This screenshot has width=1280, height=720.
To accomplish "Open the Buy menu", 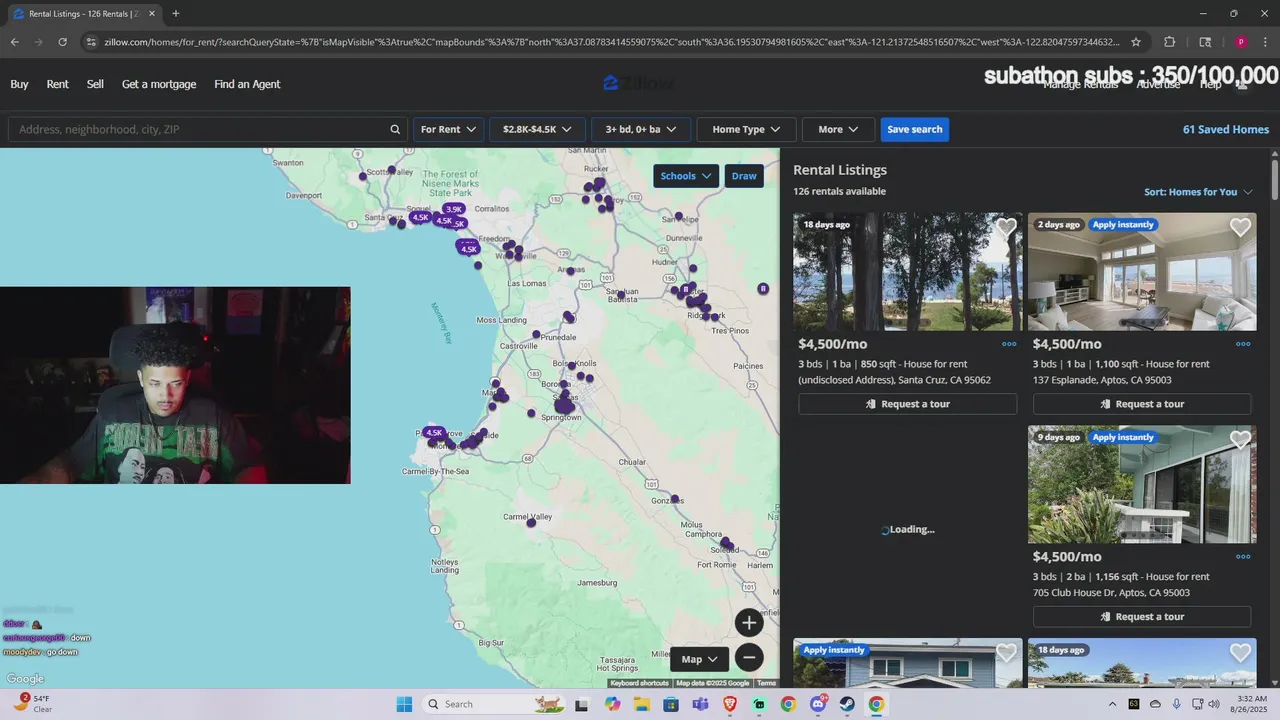I will tap(19, 84).
